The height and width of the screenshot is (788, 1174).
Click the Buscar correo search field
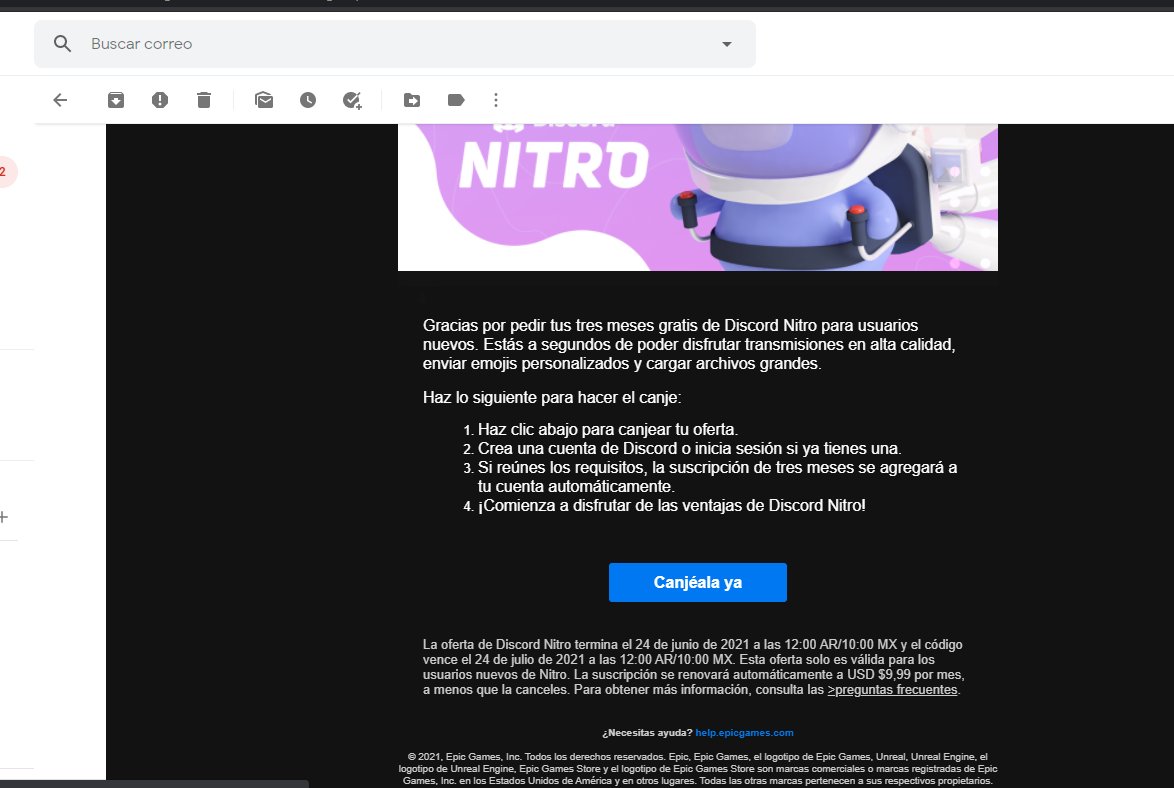pyautogui.click(x=395, y=44)
